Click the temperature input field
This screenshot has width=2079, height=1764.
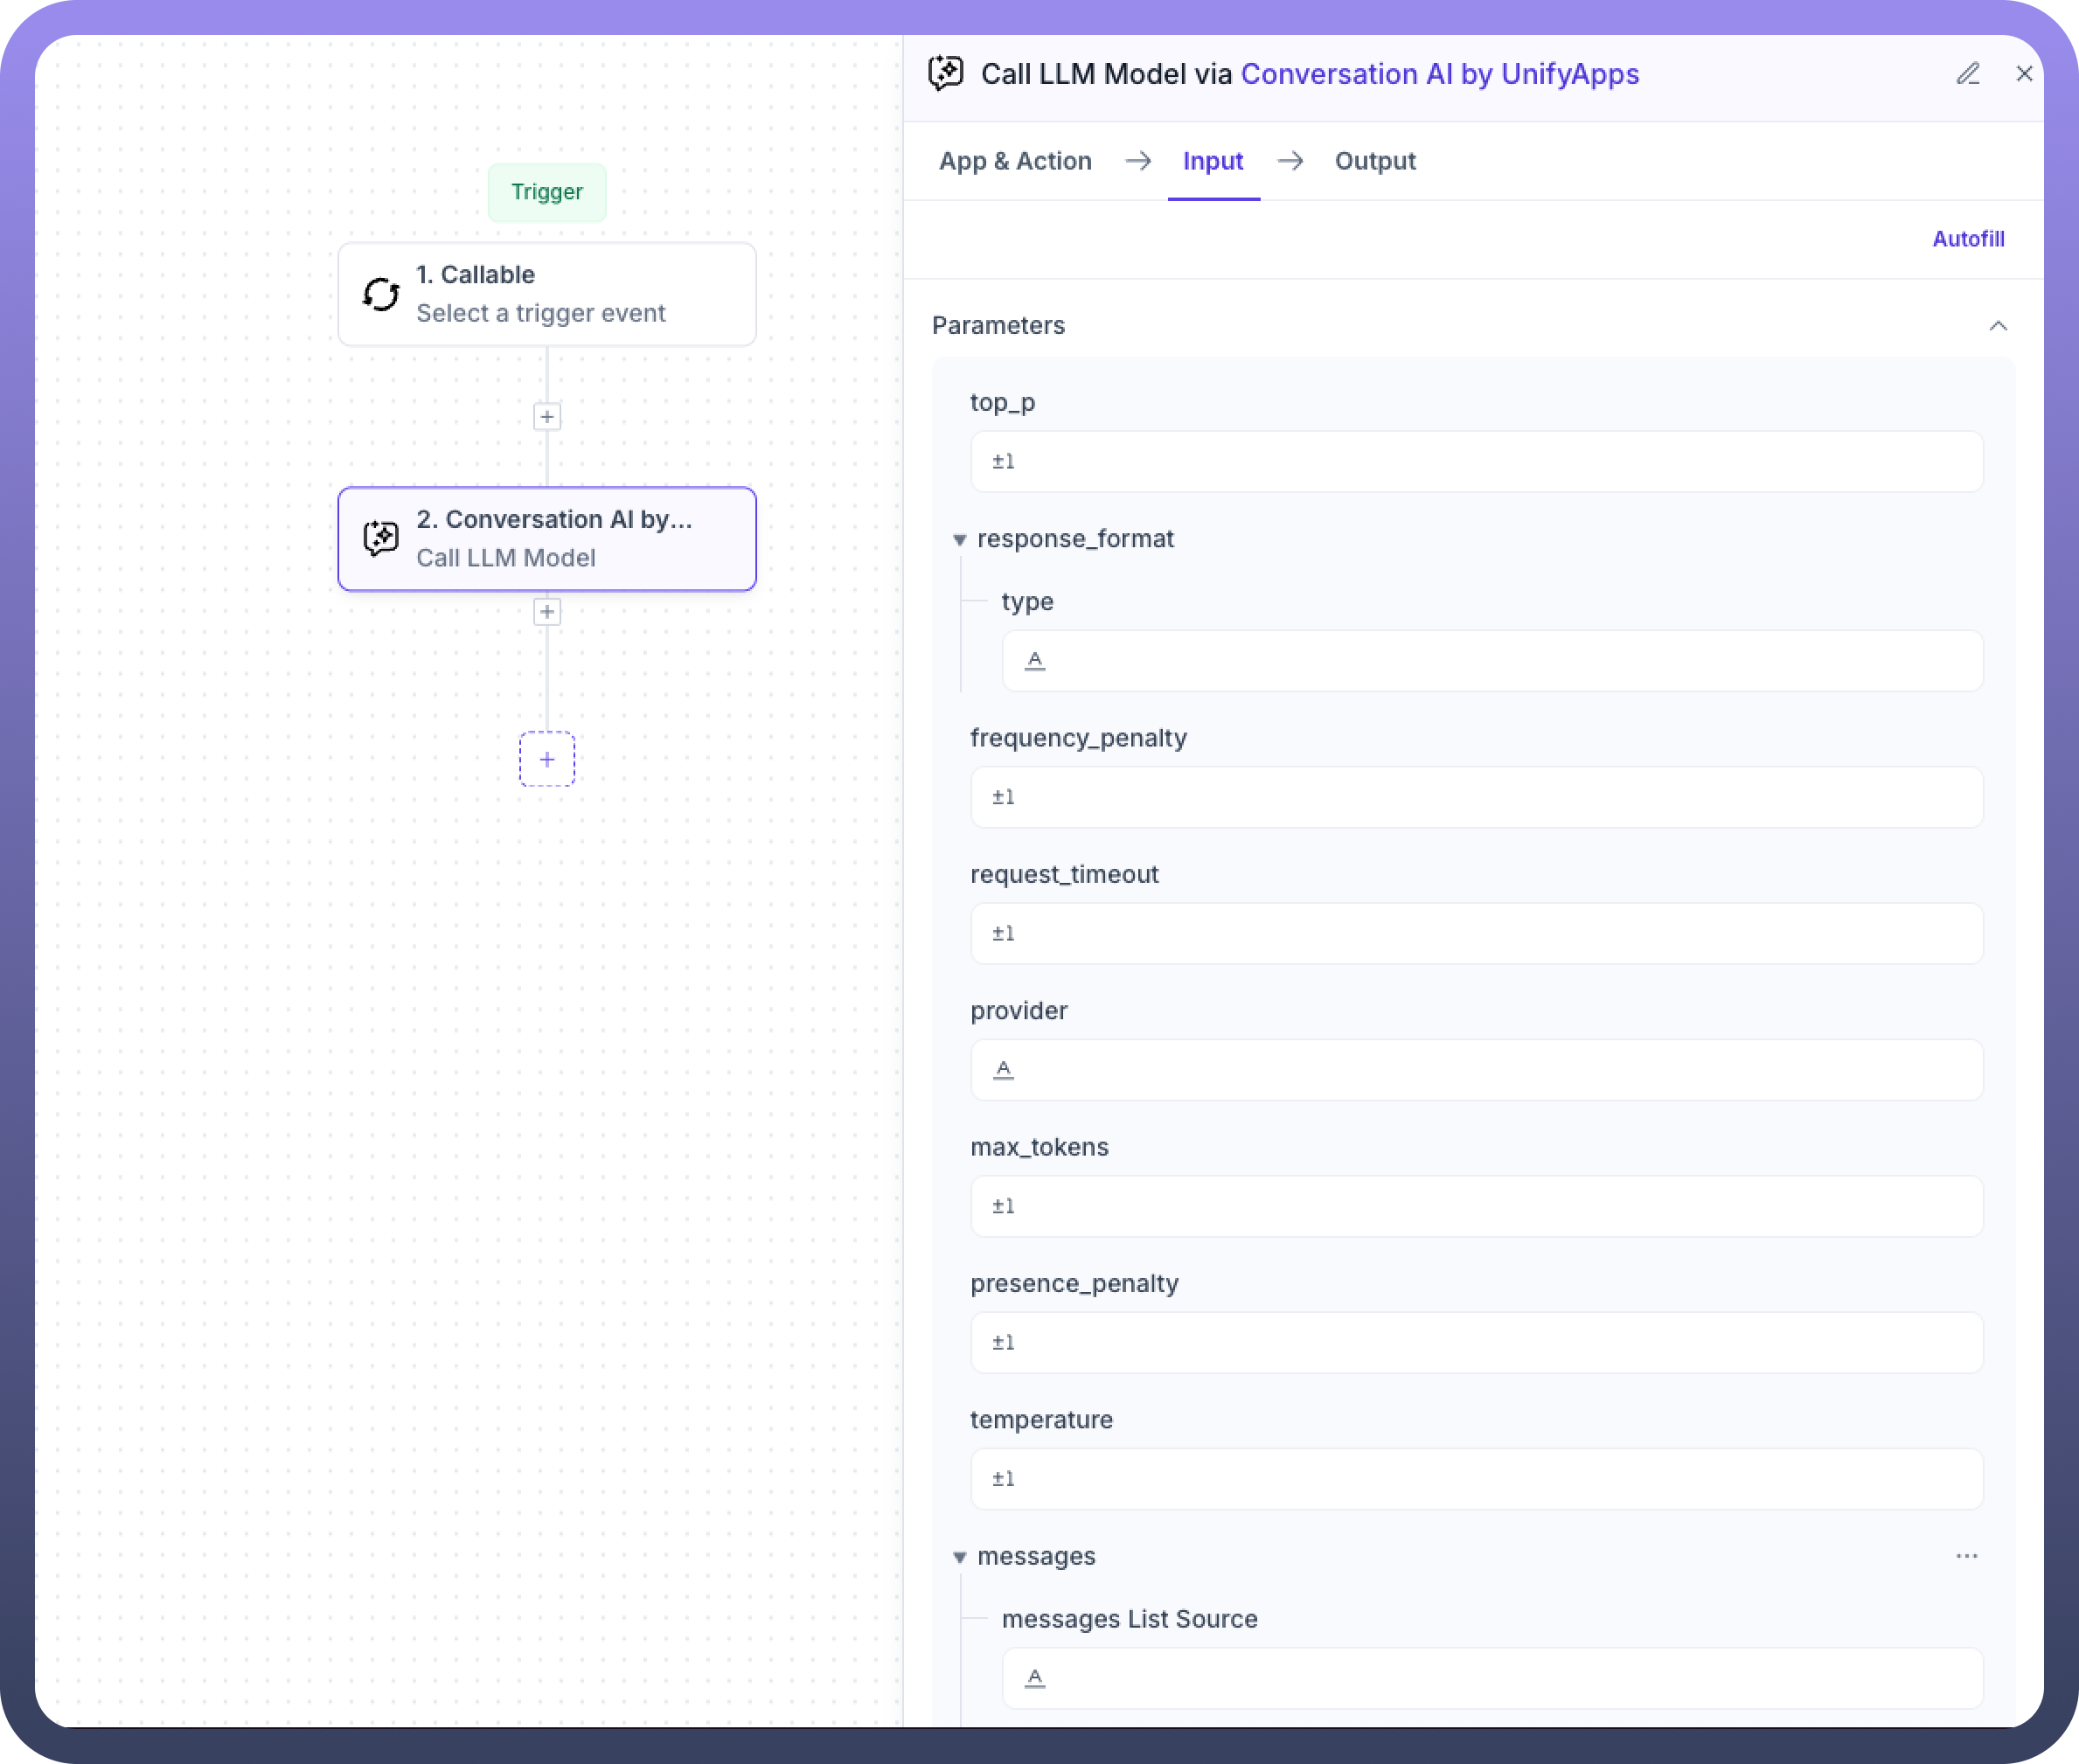1476,1479
